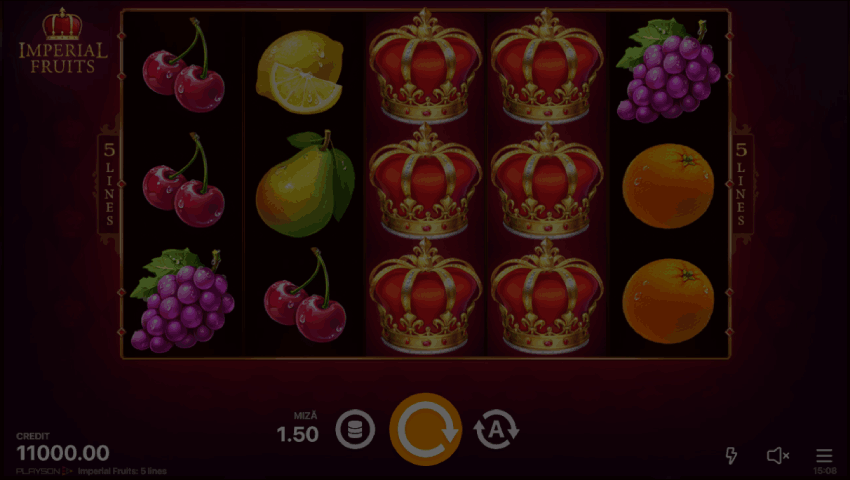The width and height of the screenshot is (850, 480).
Task: Click the grapes on reel one
Action: coord(182,300)
